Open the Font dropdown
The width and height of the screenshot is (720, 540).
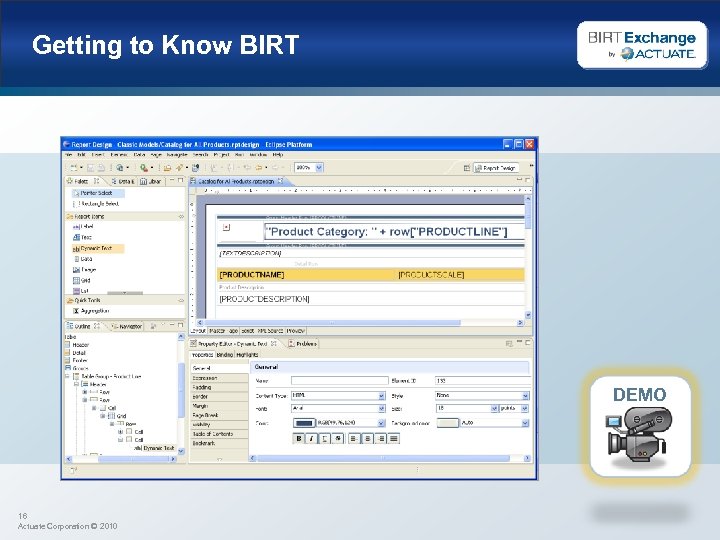click(x=381, y=409)
